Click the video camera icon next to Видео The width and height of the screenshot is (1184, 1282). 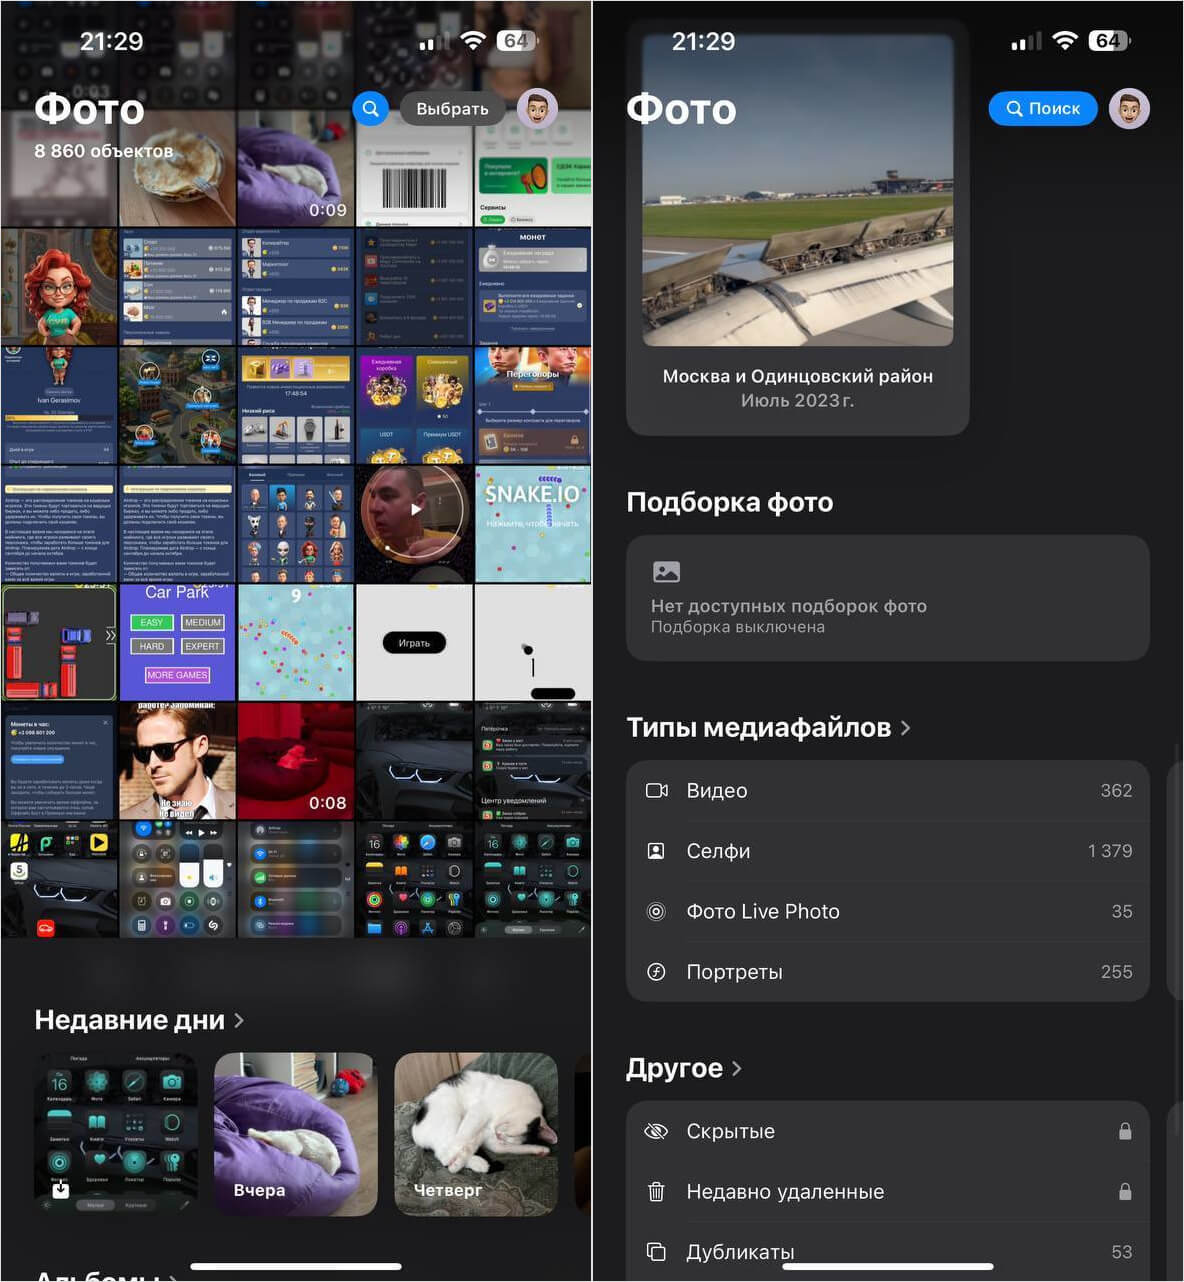point(656,790)
